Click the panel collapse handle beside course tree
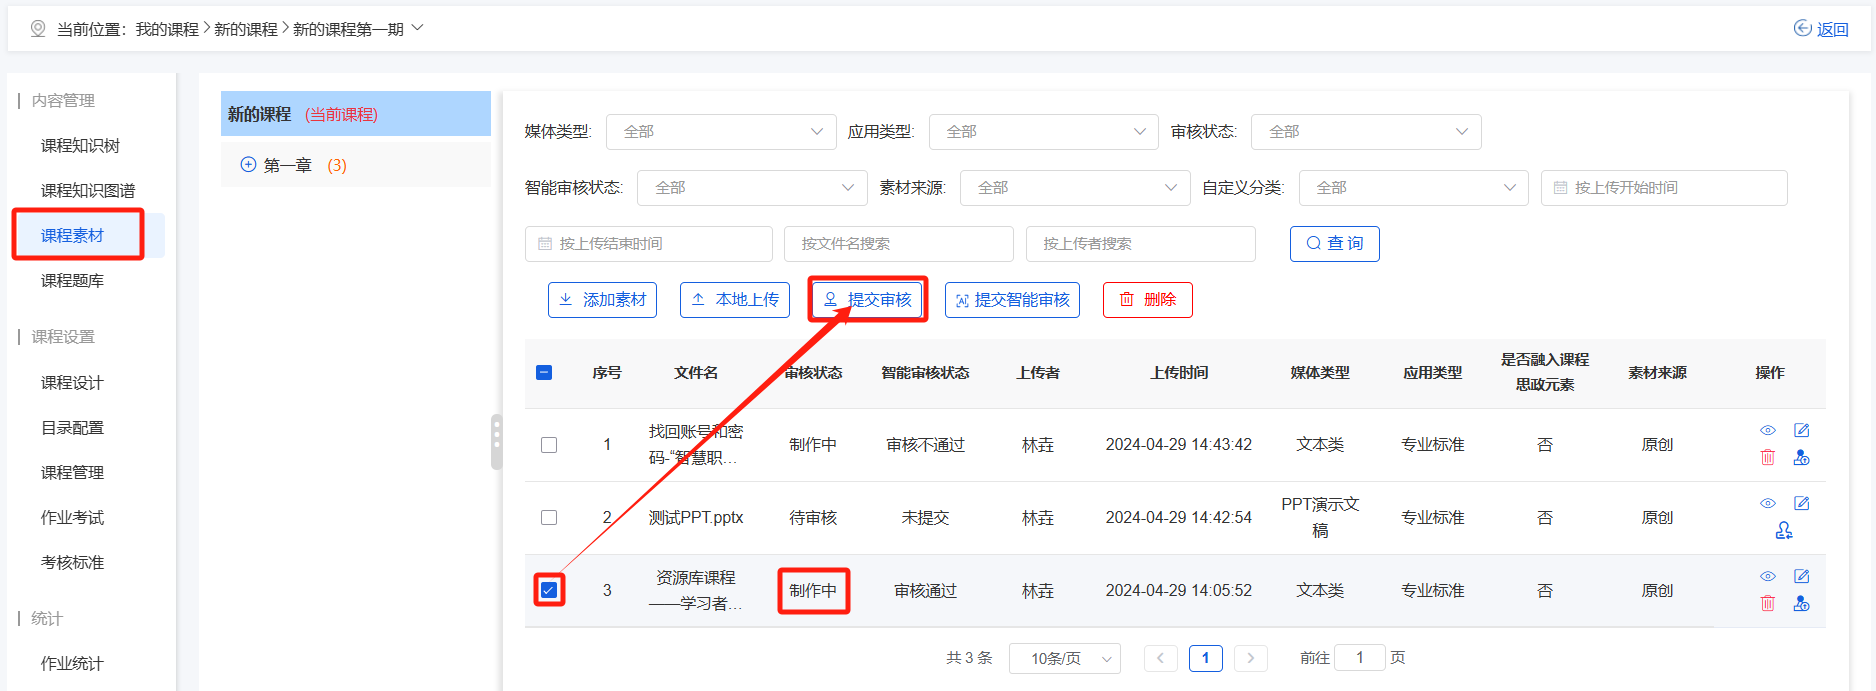 click(x=496, y=441)
